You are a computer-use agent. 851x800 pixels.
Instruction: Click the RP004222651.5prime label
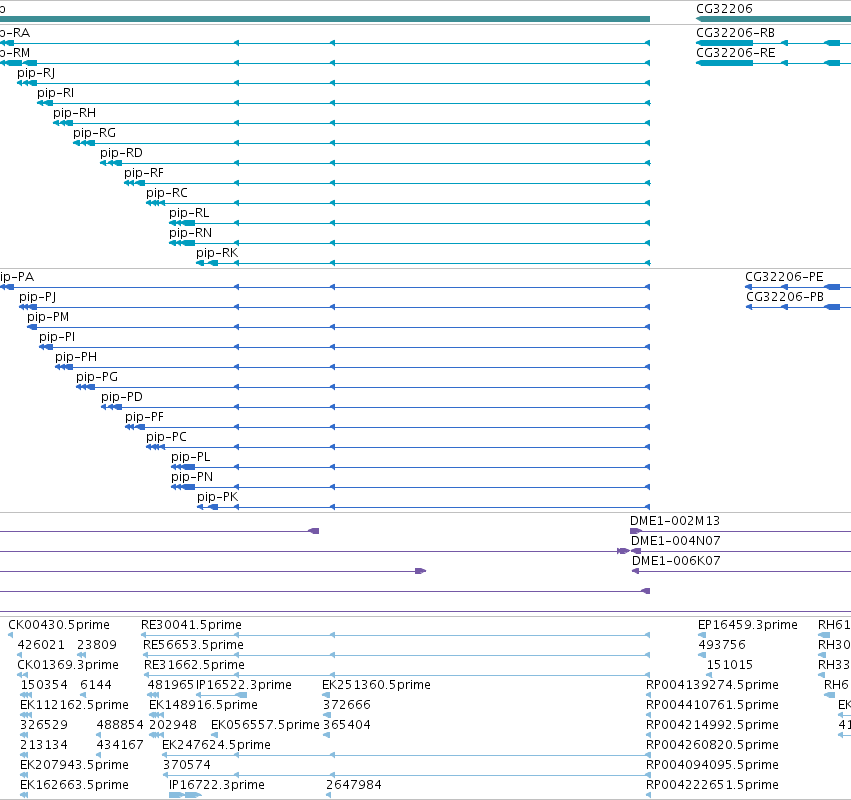pyautogui.click(x=712, y=785)
